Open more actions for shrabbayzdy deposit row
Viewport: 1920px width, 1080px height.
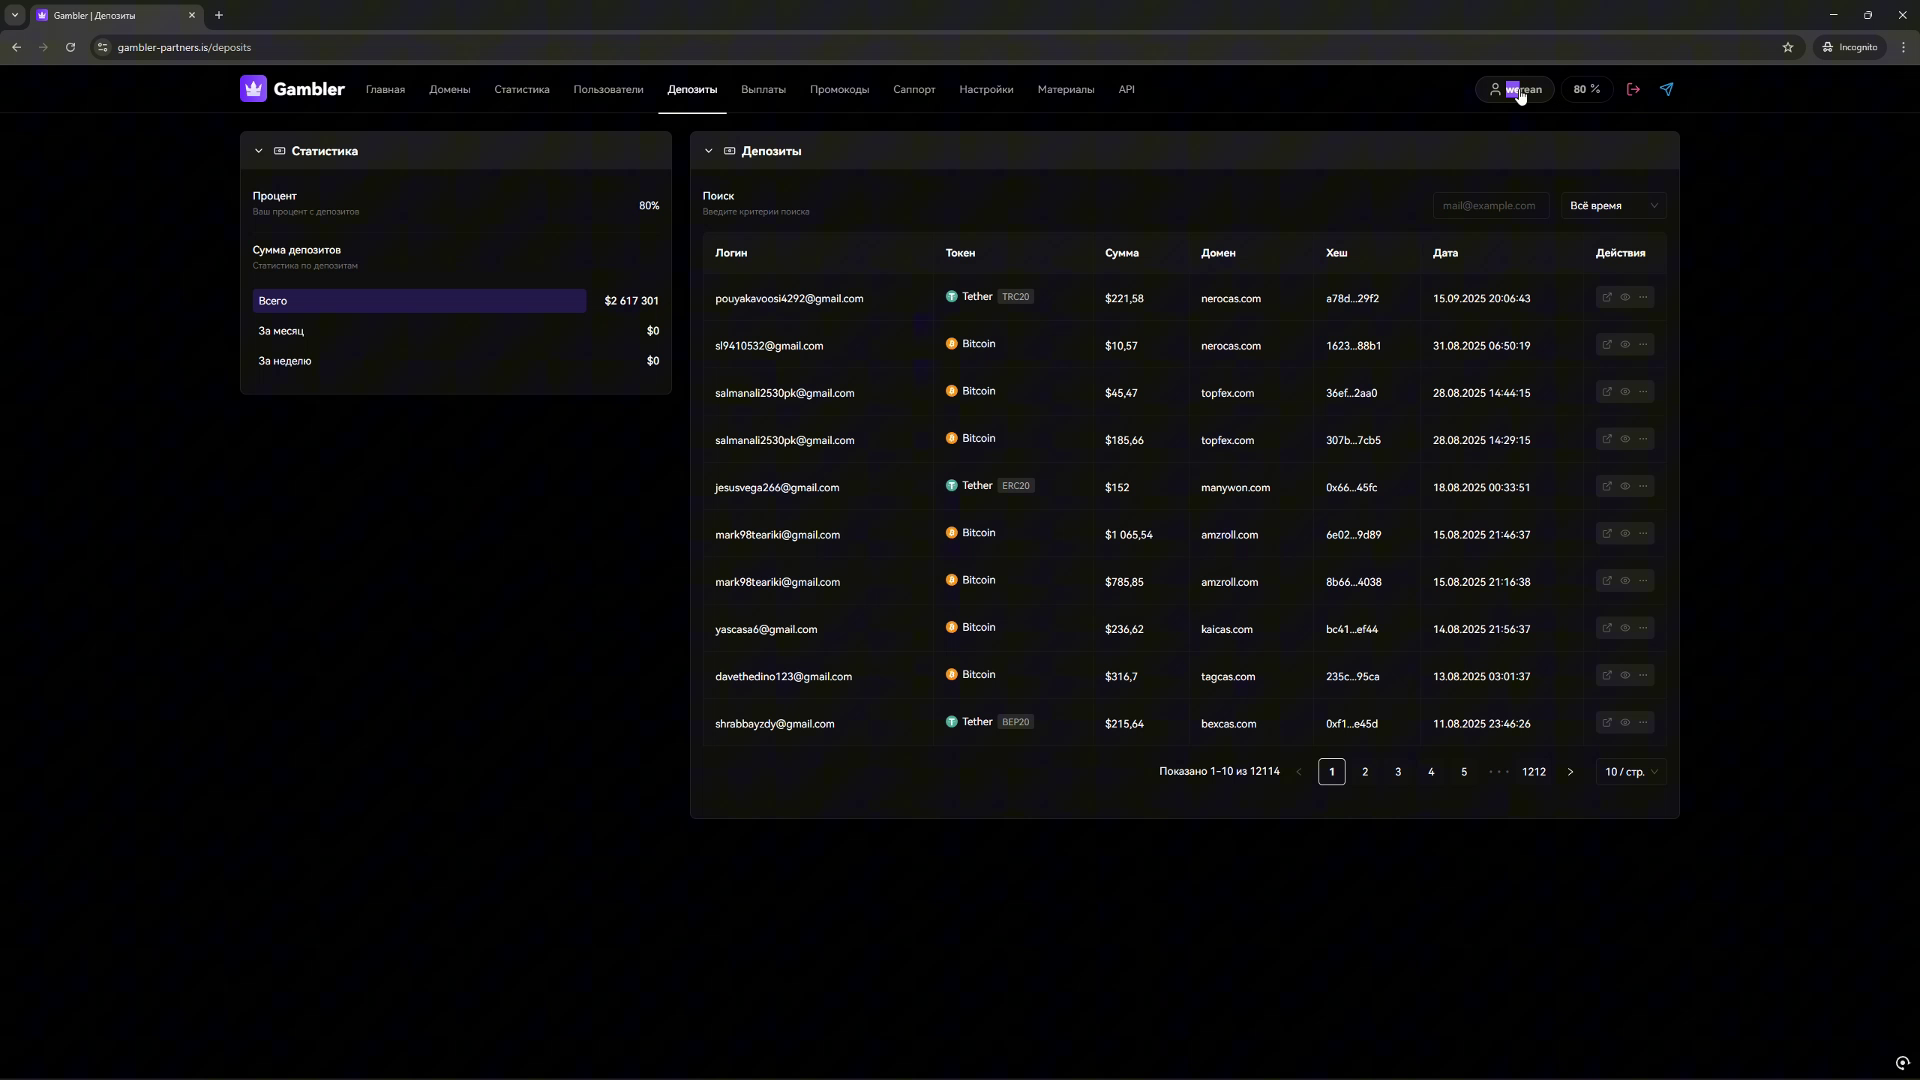tap(1643, 722)
